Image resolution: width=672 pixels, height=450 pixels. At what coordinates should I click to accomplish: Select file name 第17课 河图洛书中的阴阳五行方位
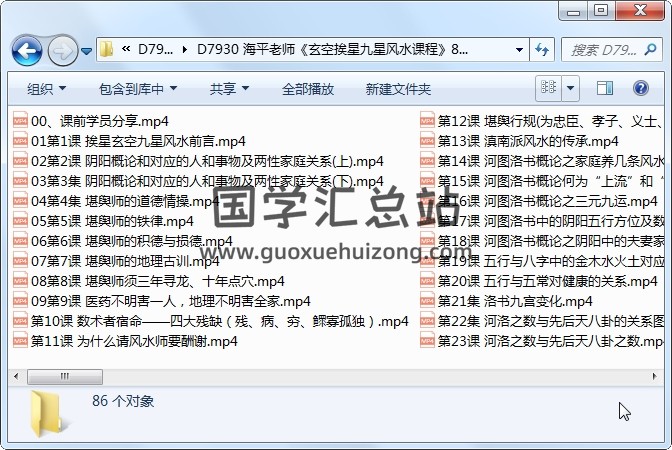(x=550, y=221)
